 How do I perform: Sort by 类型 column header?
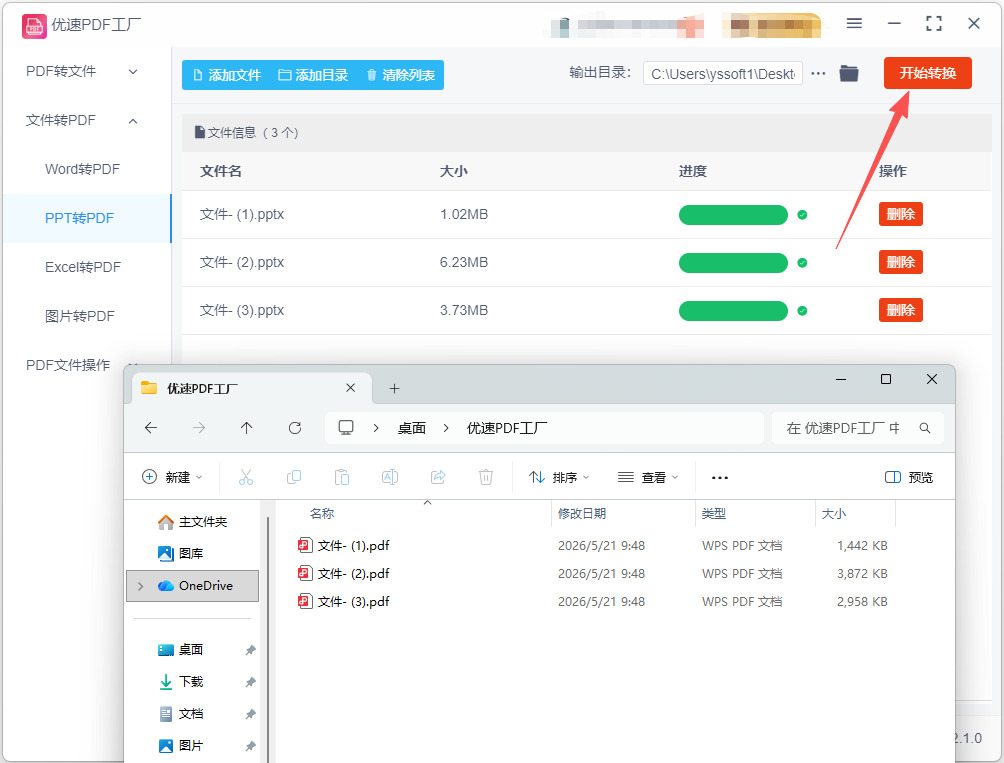(713, 513)
